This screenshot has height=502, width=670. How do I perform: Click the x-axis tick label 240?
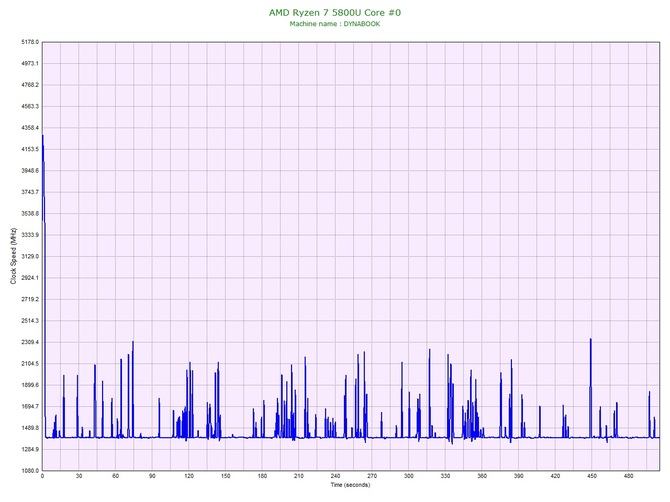click(x=335, y=476)
